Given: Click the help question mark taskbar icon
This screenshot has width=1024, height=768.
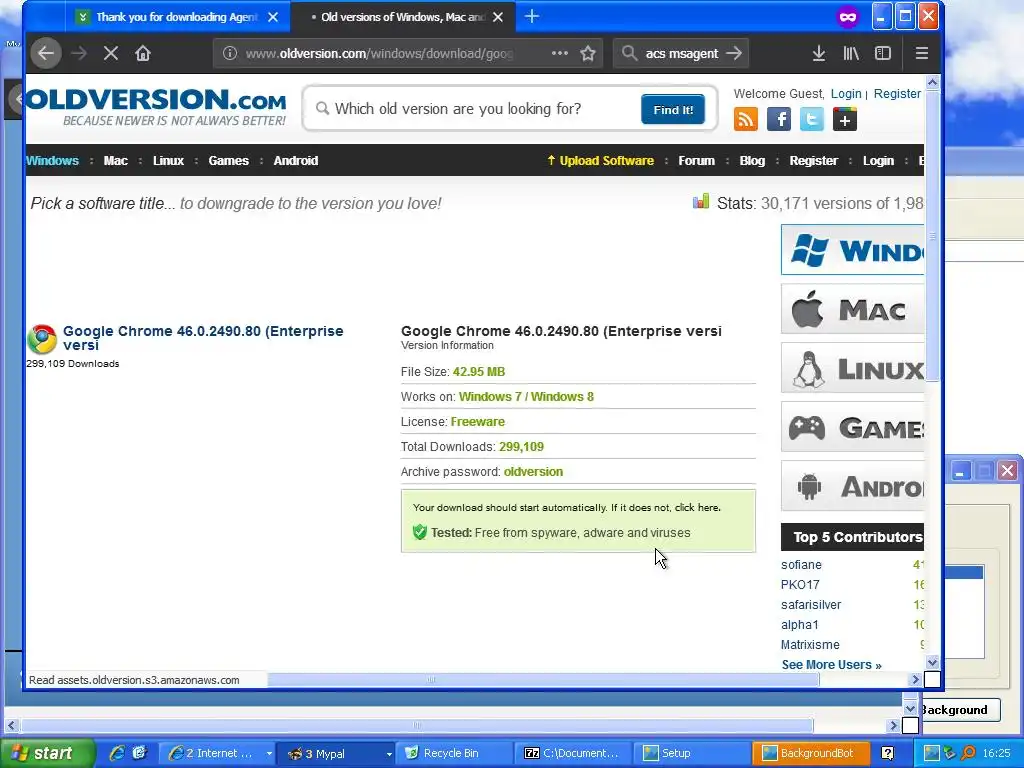Looking at the screenshot, I should point(888,753).
